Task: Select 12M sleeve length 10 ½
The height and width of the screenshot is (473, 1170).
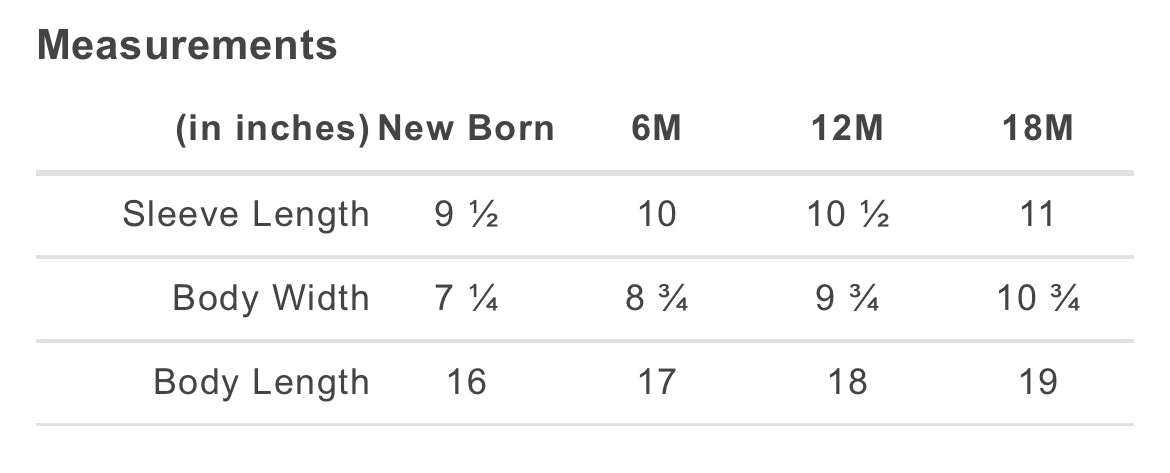Action: pyautogui.click(x=848, y=215)
